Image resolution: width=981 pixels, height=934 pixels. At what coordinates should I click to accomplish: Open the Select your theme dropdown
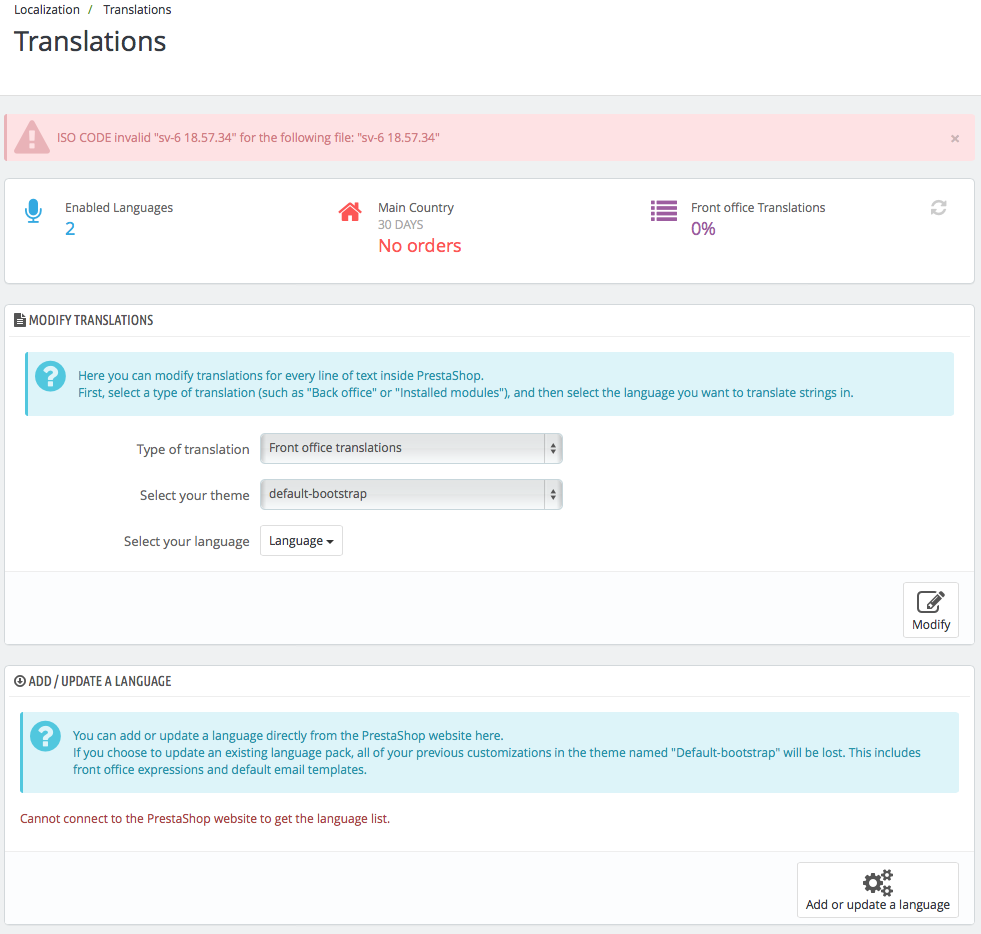pos(411,494)
